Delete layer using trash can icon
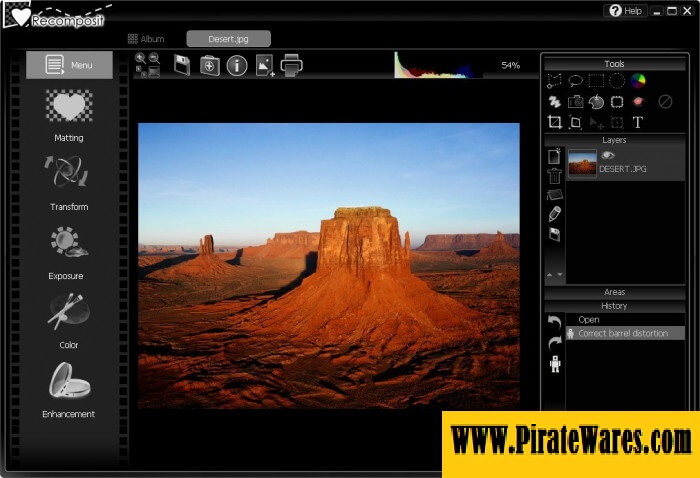The image size is (700, 478). pyautogui.click(x=554, y=175)
